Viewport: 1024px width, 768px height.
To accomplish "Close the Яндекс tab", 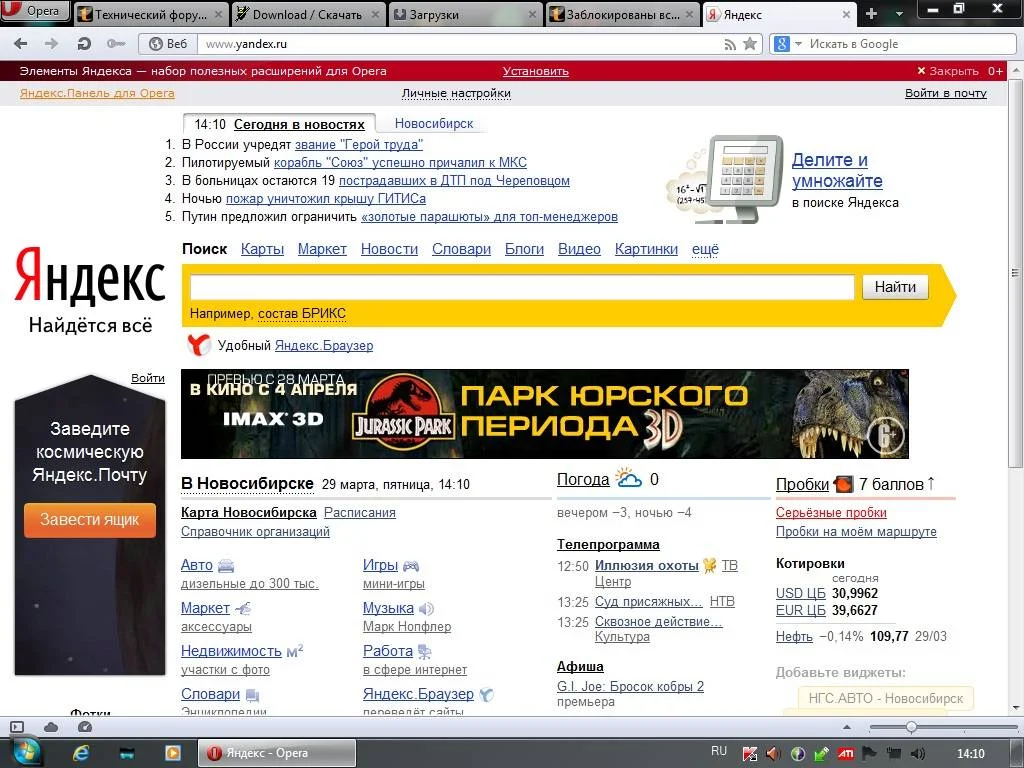I will (846, 14).
